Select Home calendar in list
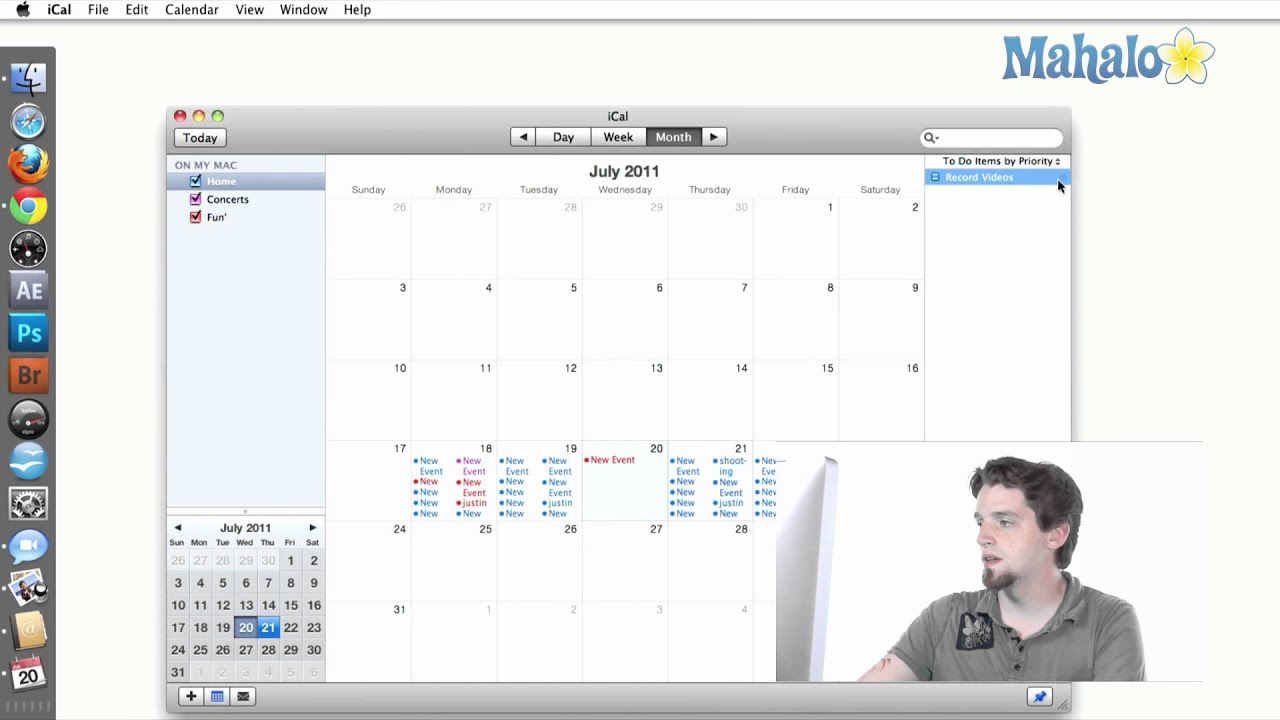 pos(246,181)
